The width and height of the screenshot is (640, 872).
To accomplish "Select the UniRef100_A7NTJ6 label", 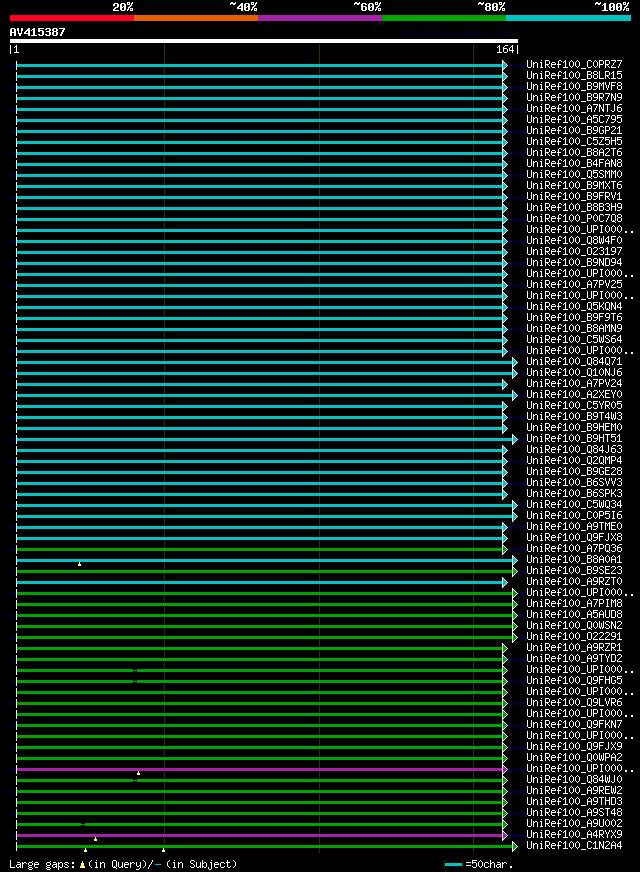I will (x=574, y=108).
